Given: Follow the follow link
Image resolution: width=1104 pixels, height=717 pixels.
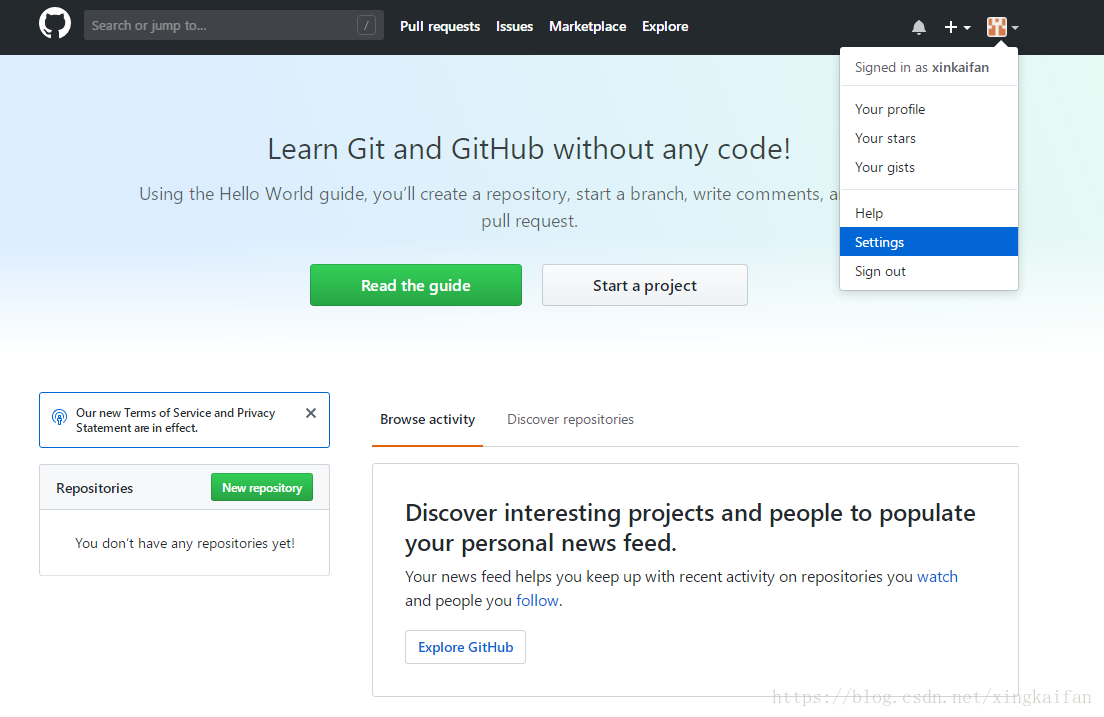Looking at the screenshot, I should 537,601.
